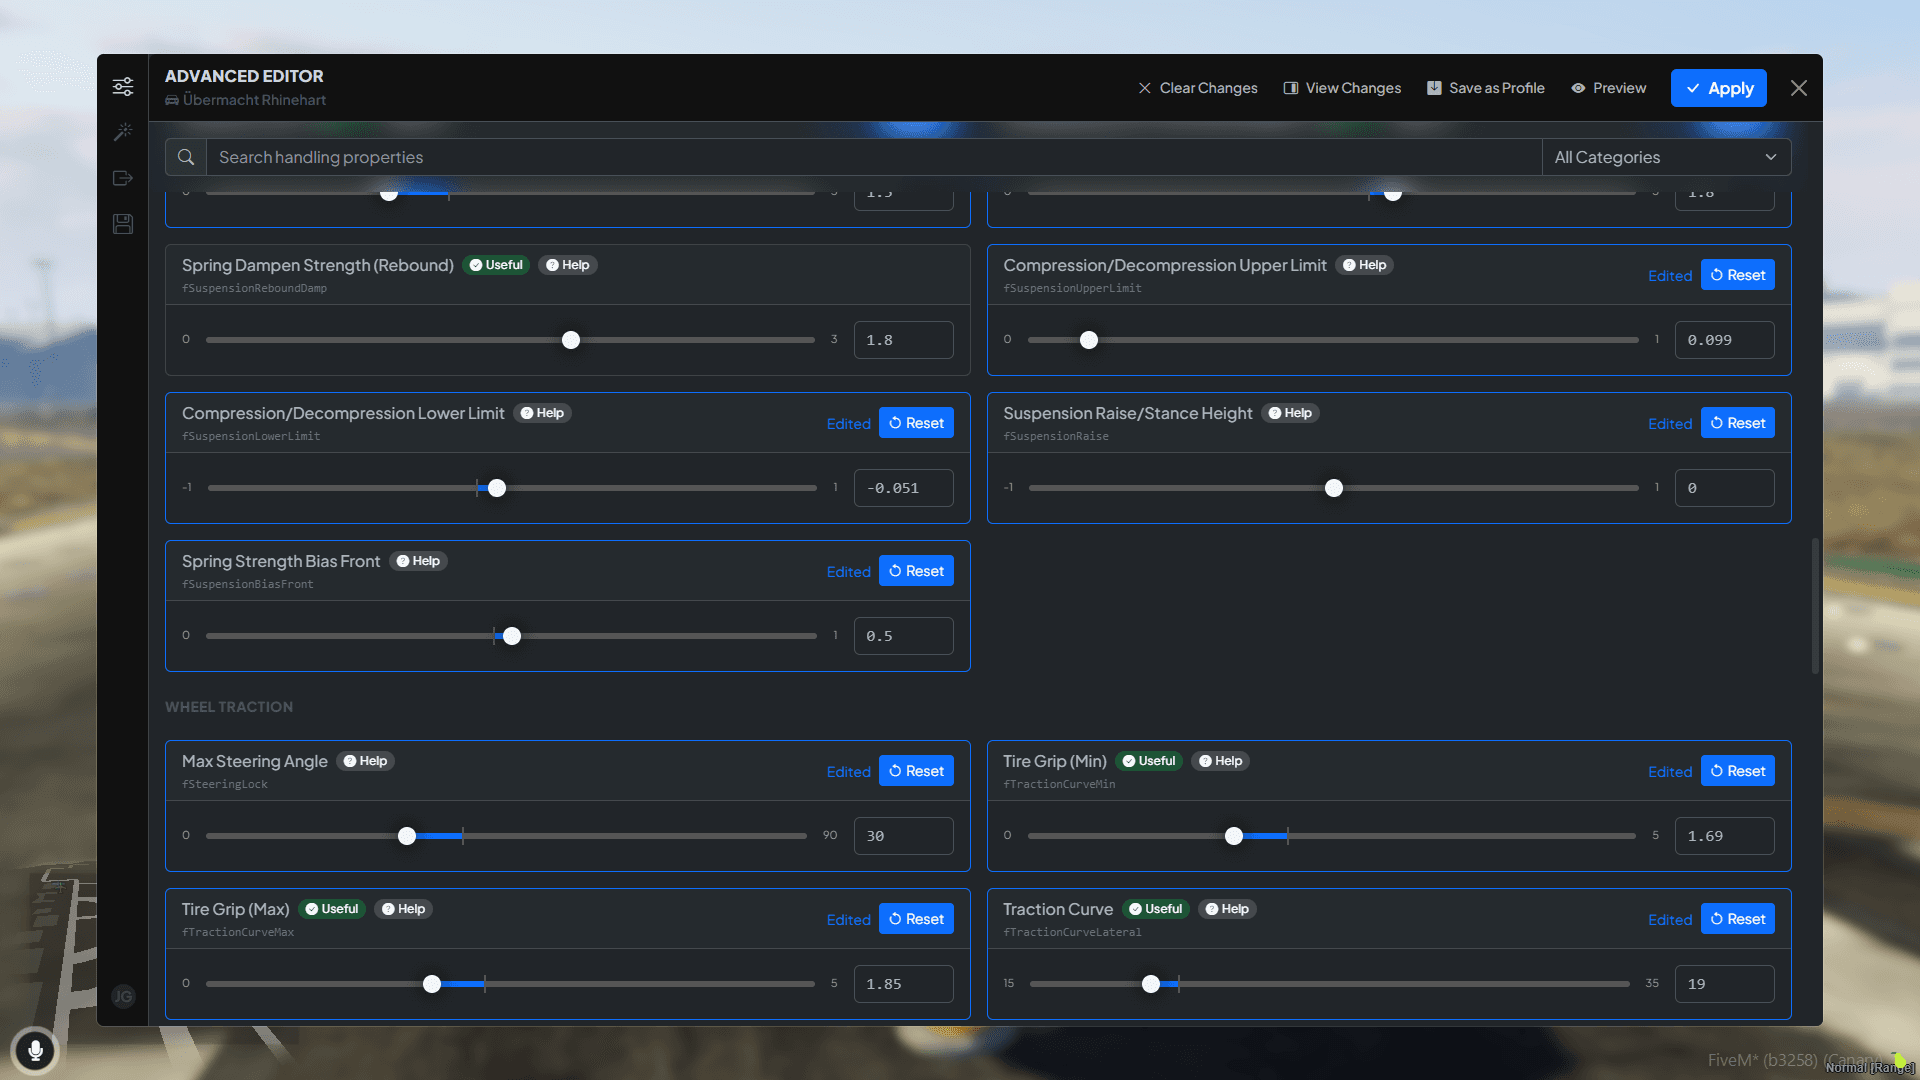The image size is (1920, 1080).
Task: Click the microphone icon at bottom left
Action: coord(36,1051)
